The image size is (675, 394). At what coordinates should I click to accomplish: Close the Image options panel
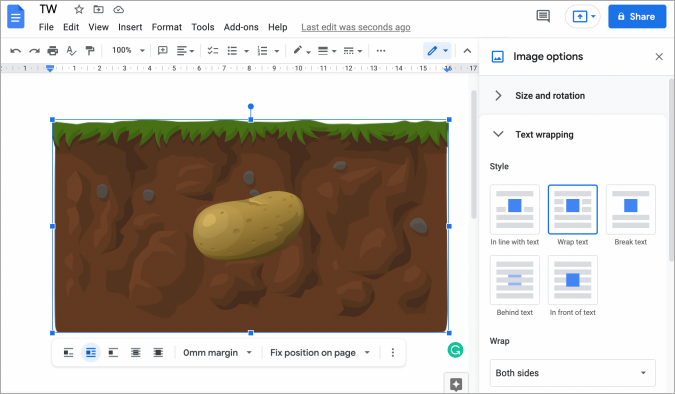[659, 56]
